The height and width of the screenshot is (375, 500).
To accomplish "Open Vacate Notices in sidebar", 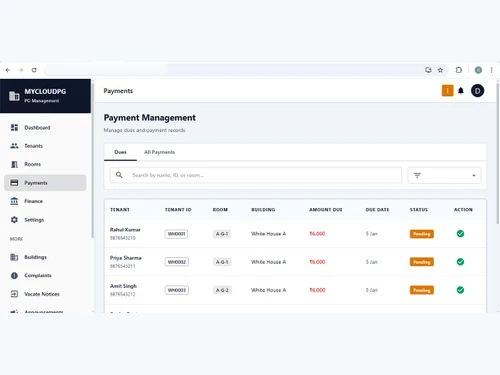I will pos(45,294).
